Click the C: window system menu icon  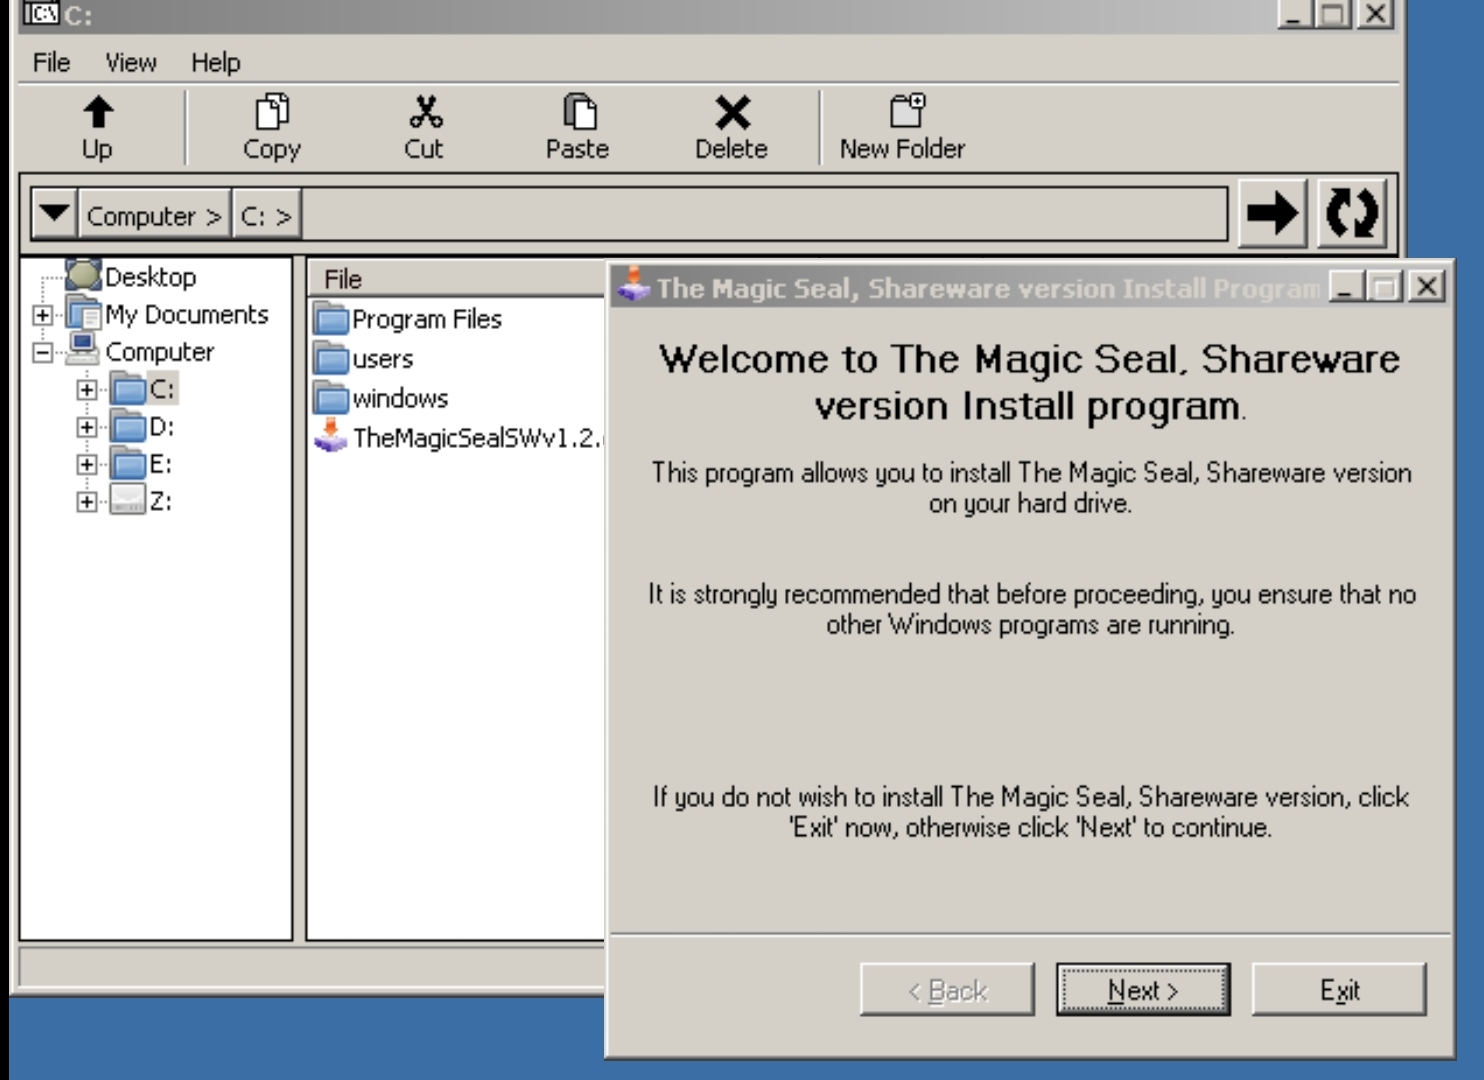point(41,13)
